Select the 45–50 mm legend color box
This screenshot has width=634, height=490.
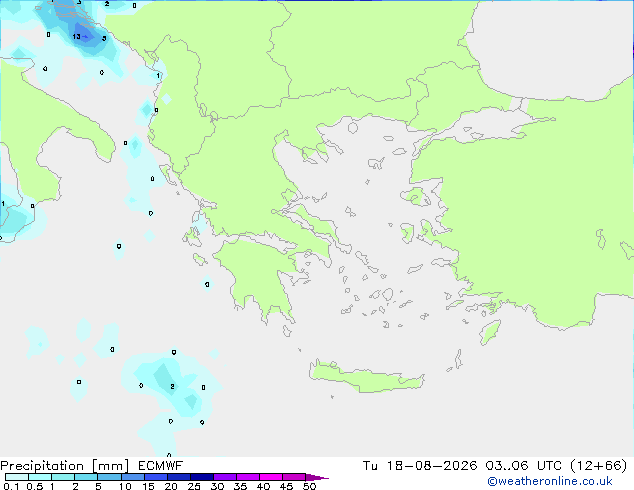click(294, 477)
